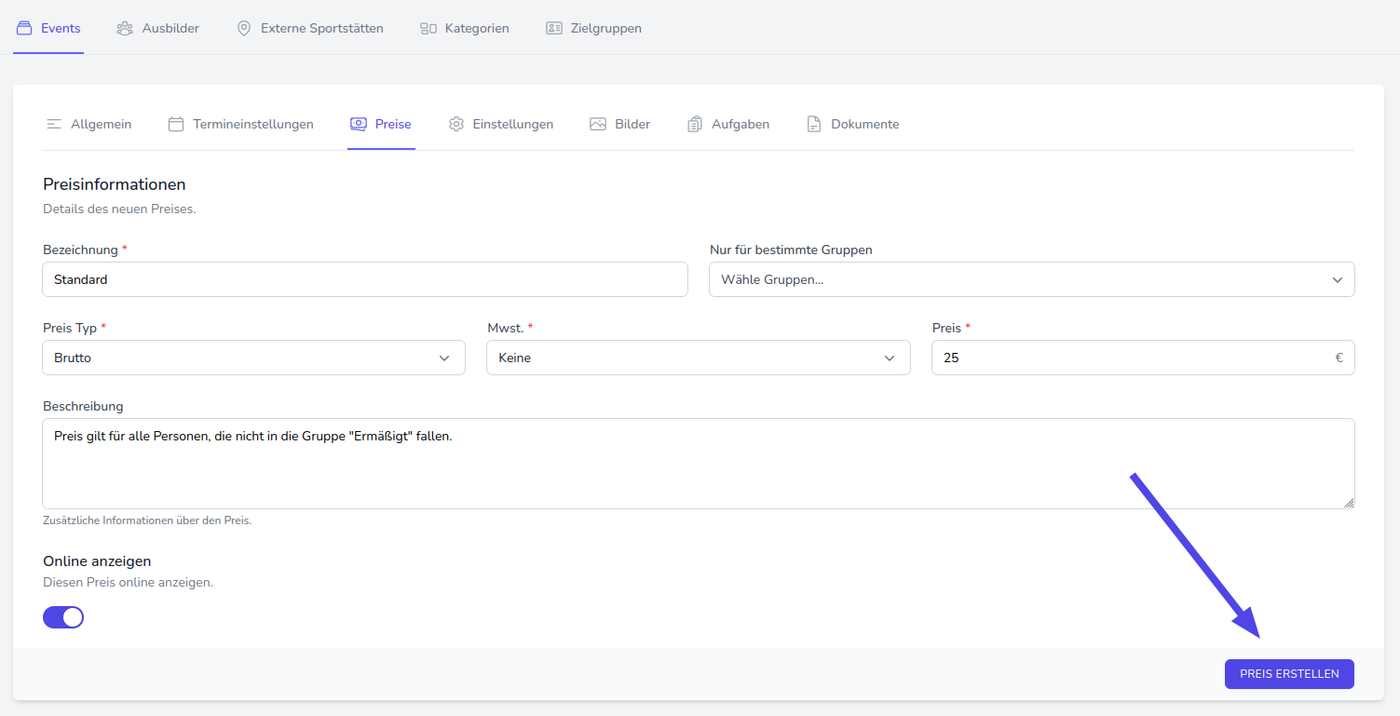The height and width of the screenshot is (716, 1400).
Task: Click the Termineinstellungen calendar icon
Action: point(176,124)
